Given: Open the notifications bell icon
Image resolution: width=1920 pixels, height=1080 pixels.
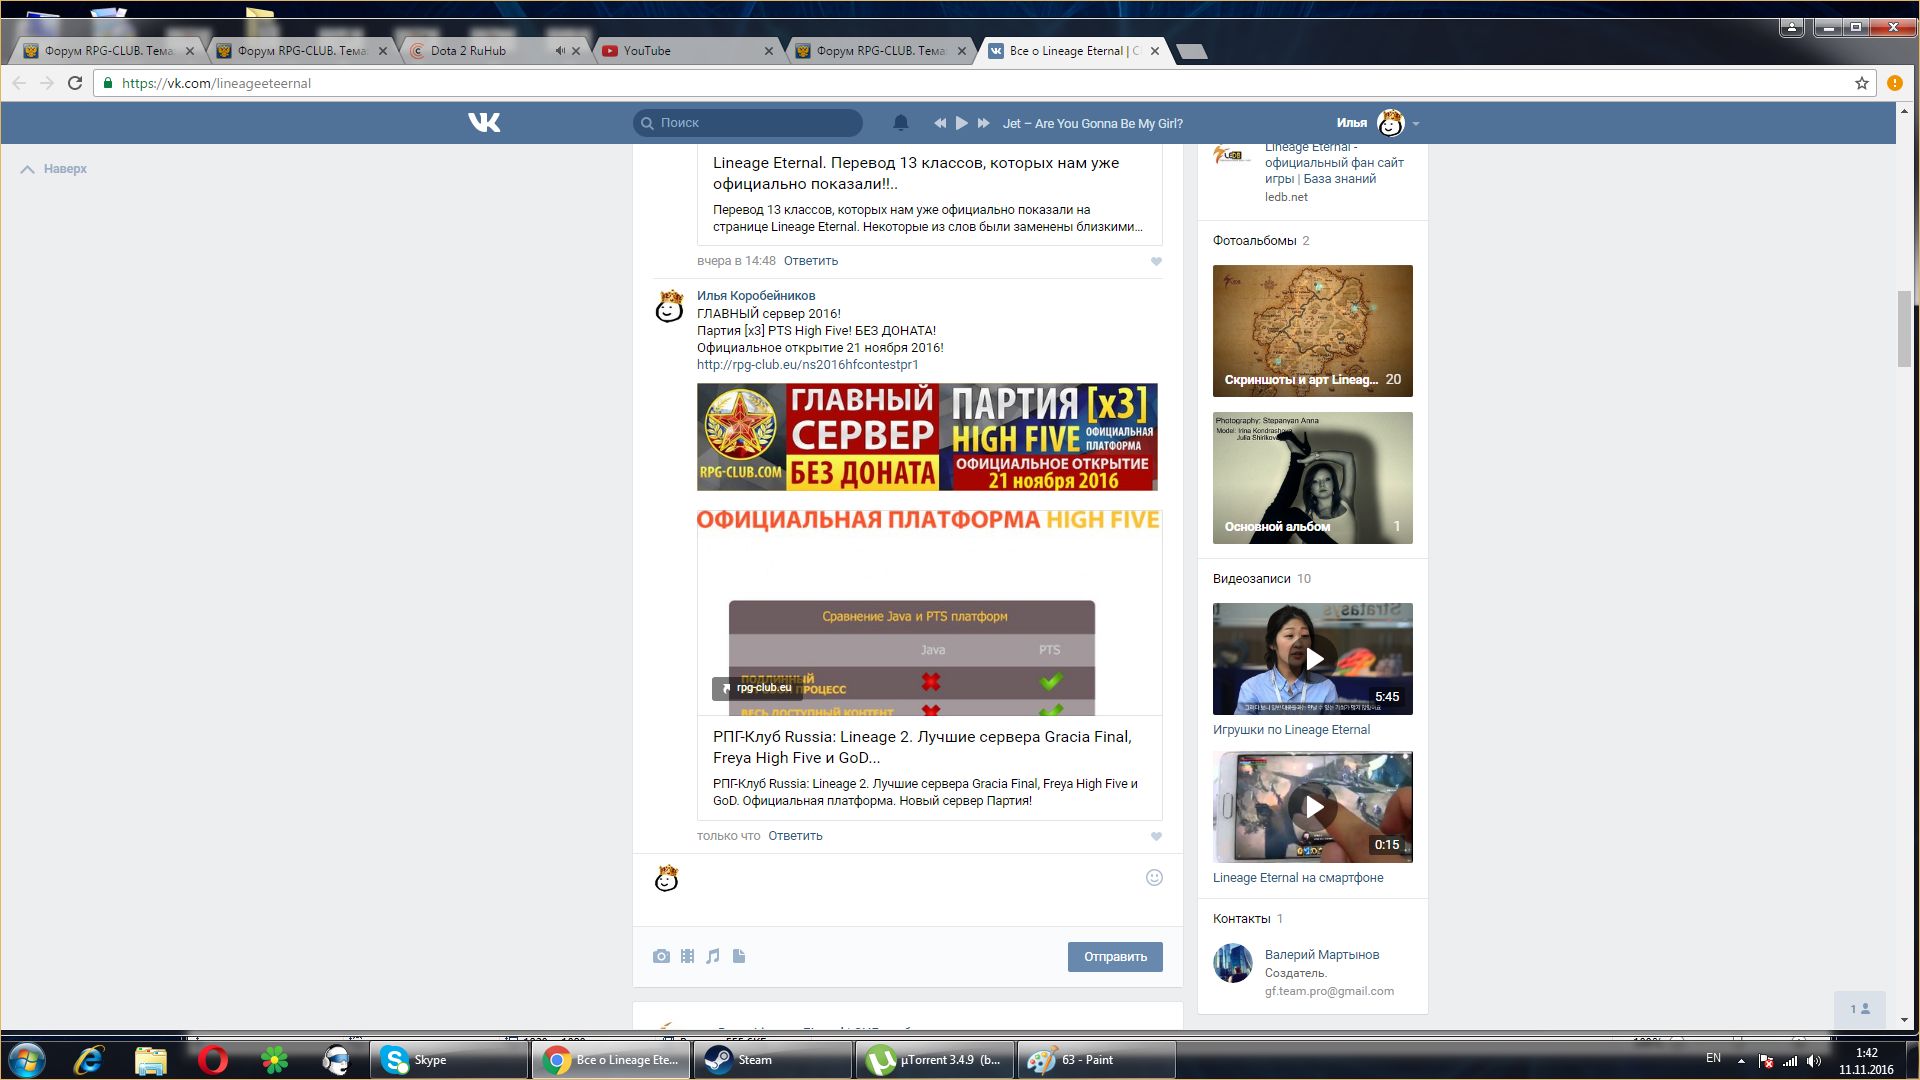Looking at the screenshot, I should point(900,123).
